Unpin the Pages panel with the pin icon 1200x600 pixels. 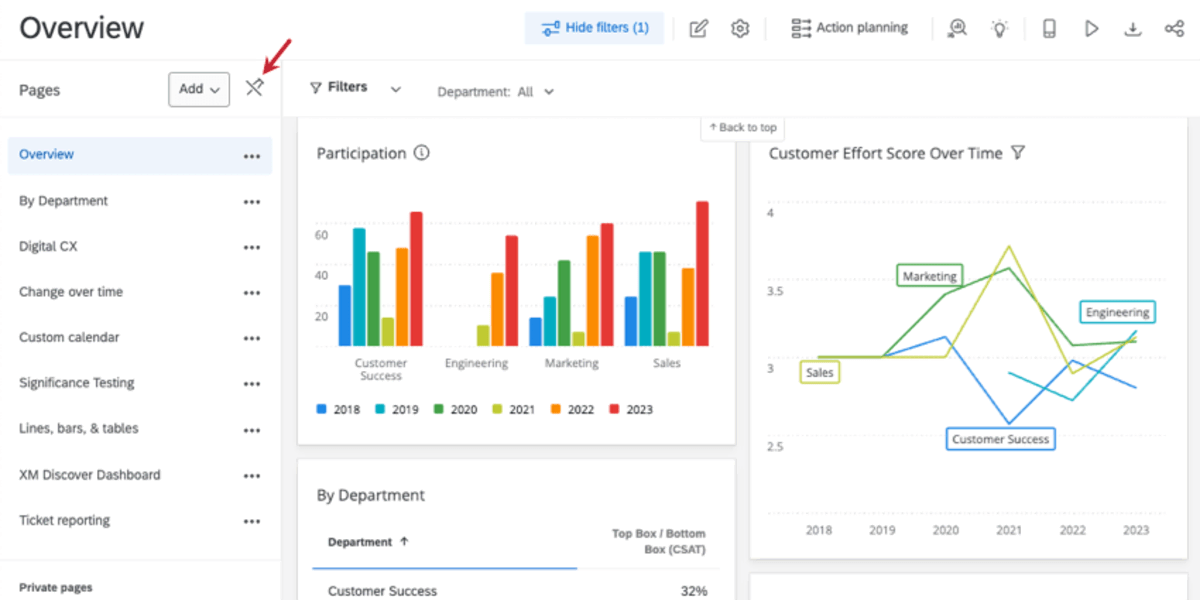click(254, 88)
